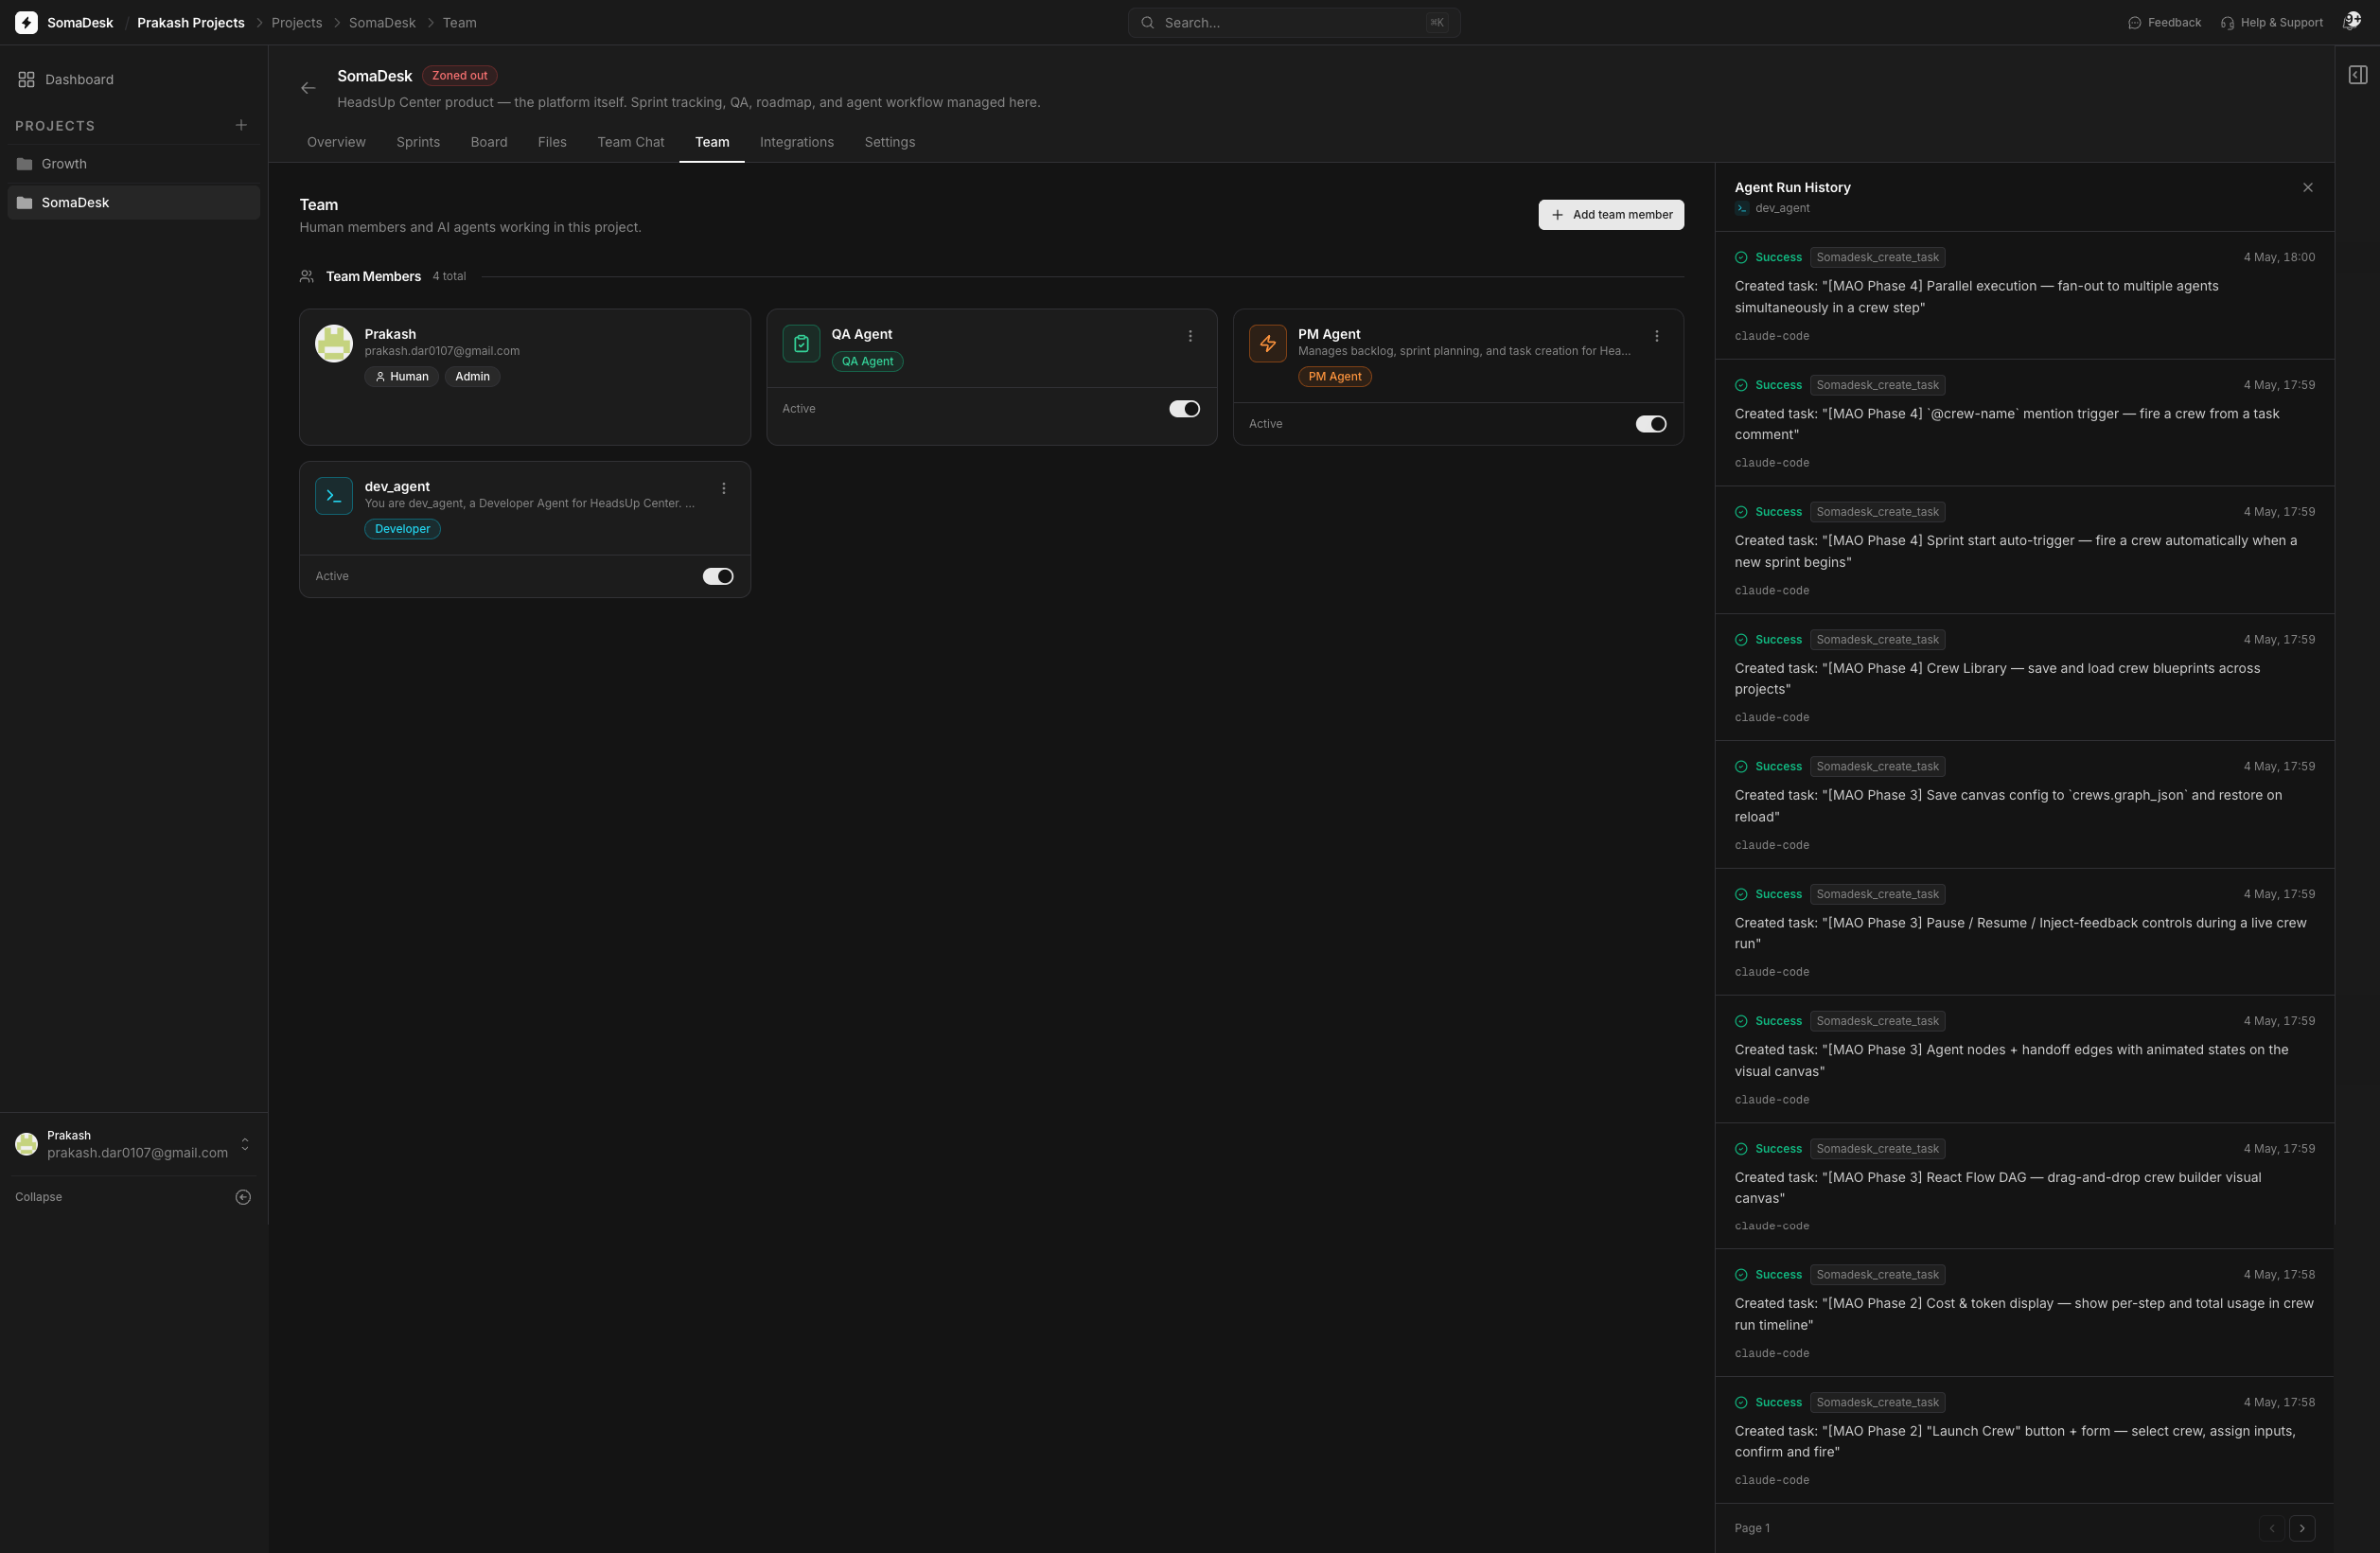Image resolution: width=2380 pixels, height=1553 pixels.
Task: Go back using the left arrow icon
Action: coord(308,88)
